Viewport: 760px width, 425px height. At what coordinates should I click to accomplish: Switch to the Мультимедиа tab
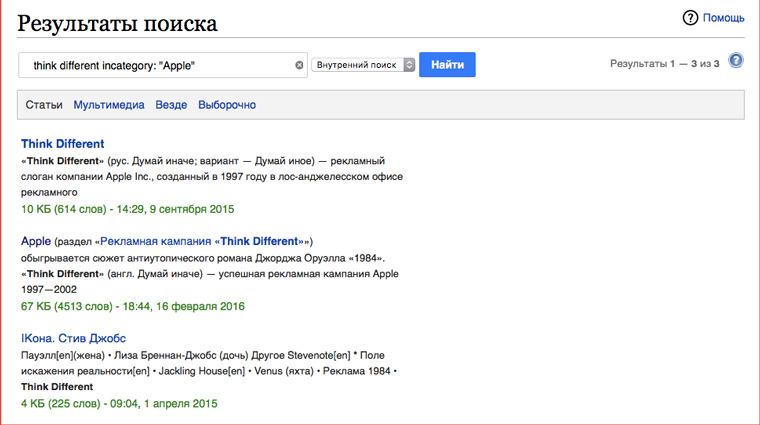109,105
